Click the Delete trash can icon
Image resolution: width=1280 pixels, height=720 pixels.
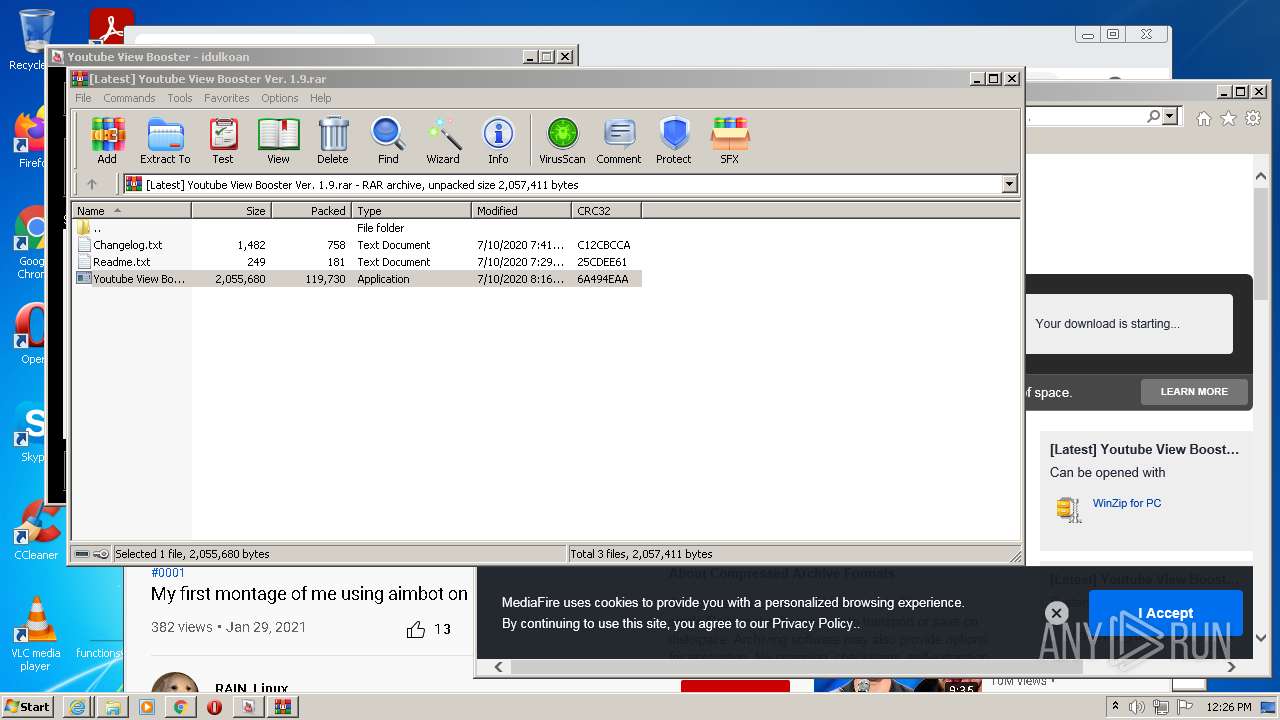333,140
